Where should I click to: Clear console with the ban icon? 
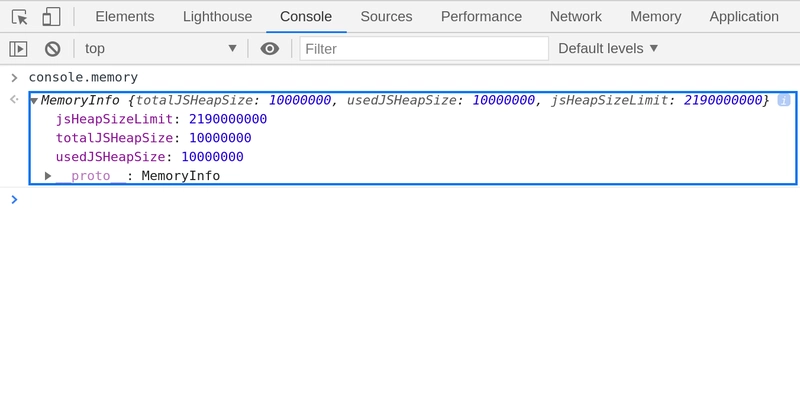pos(53,49)
